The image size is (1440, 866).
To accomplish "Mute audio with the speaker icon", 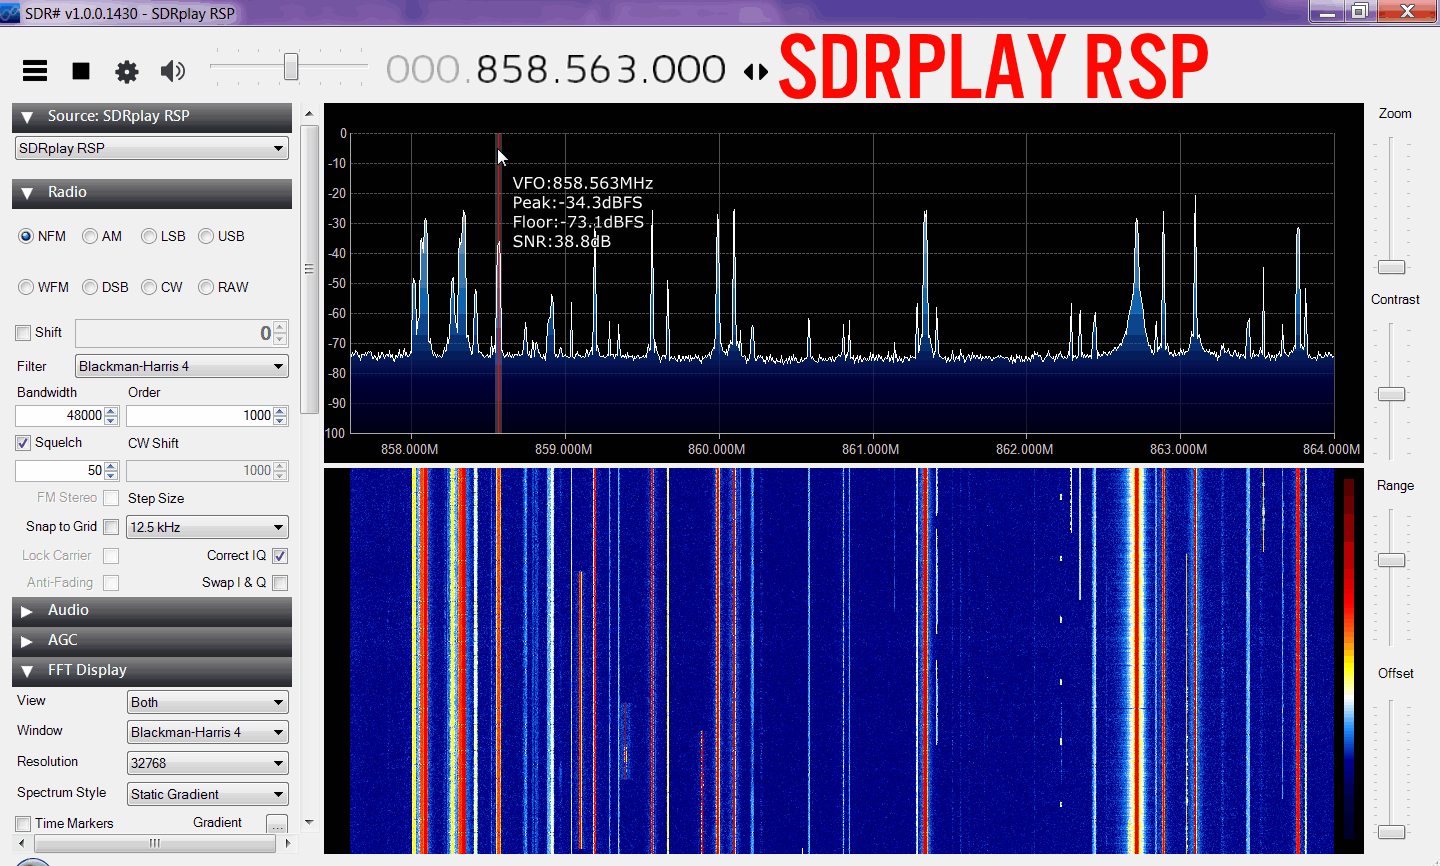I will 173,71.
